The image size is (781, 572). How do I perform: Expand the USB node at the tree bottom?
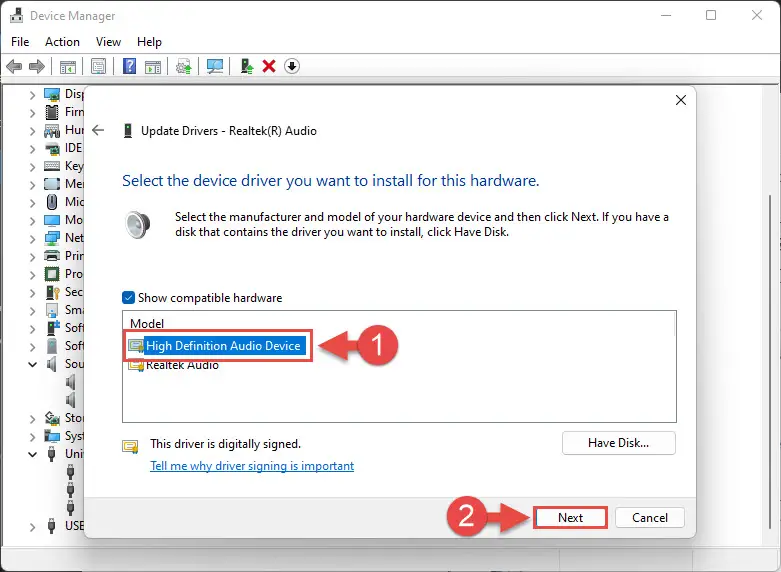click(32, 526)
